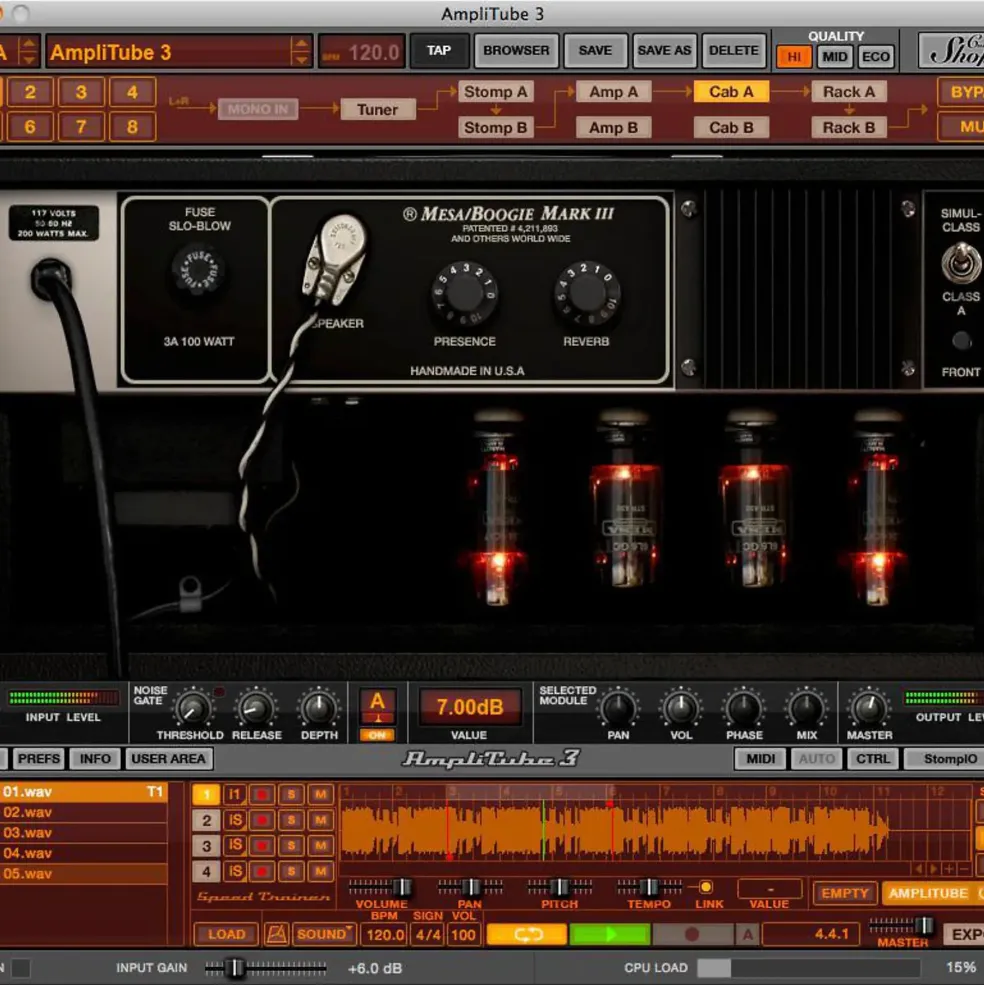Arm recording on track 2

pos(262,820)
